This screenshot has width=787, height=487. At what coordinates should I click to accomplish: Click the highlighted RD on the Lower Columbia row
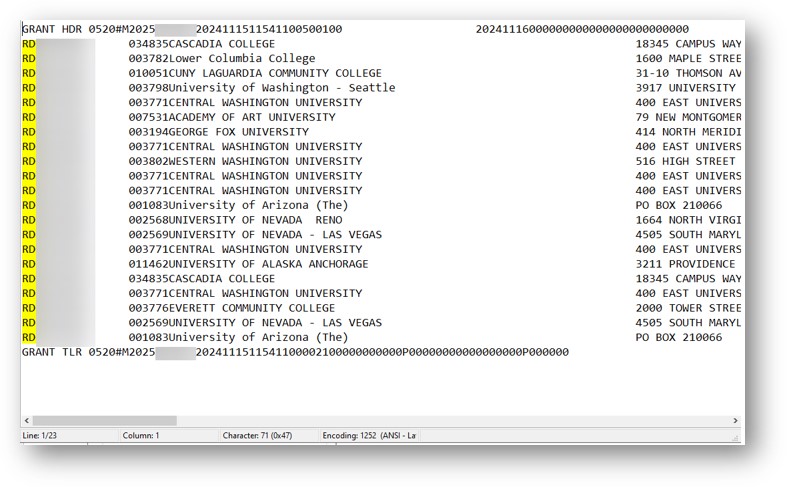tap(29, 59)
